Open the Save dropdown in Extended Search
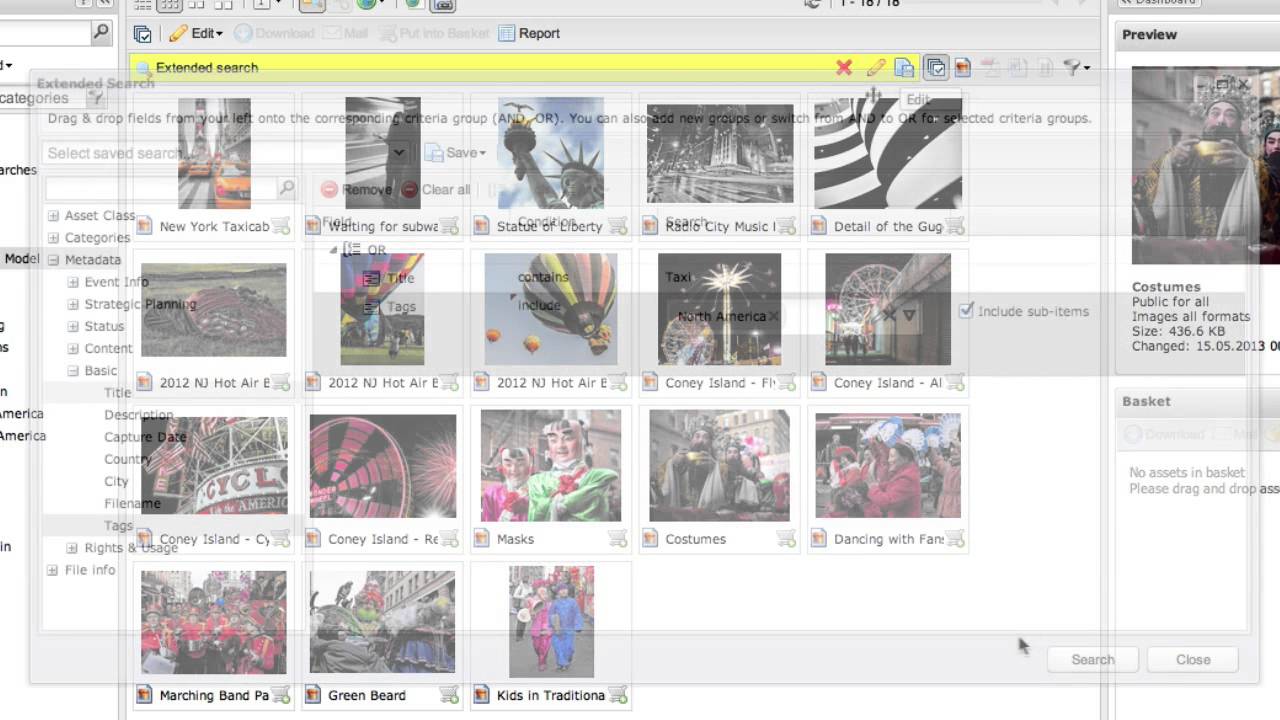1280x720 pixels. click(x=458, y=153)
